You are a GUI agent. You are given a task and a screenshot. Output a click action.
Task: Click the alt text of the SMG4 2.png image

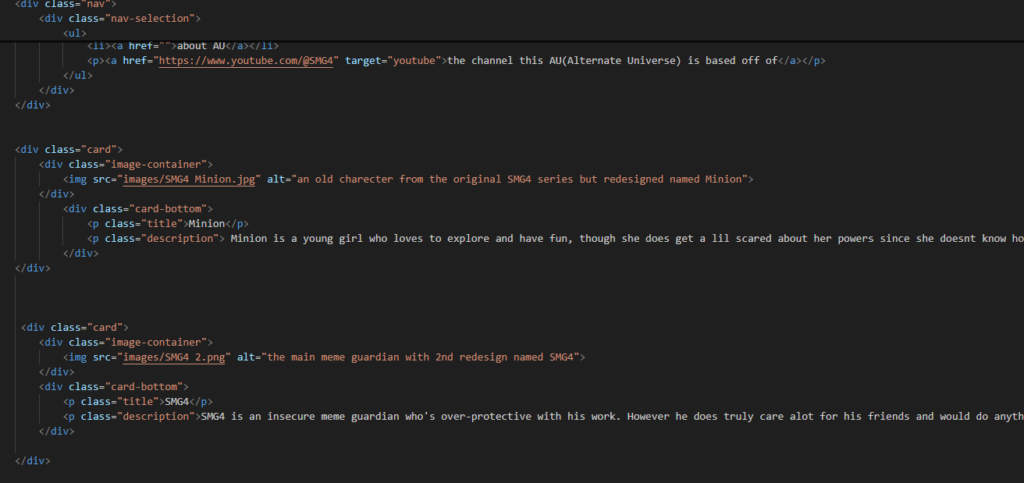[x=422, y=357]
